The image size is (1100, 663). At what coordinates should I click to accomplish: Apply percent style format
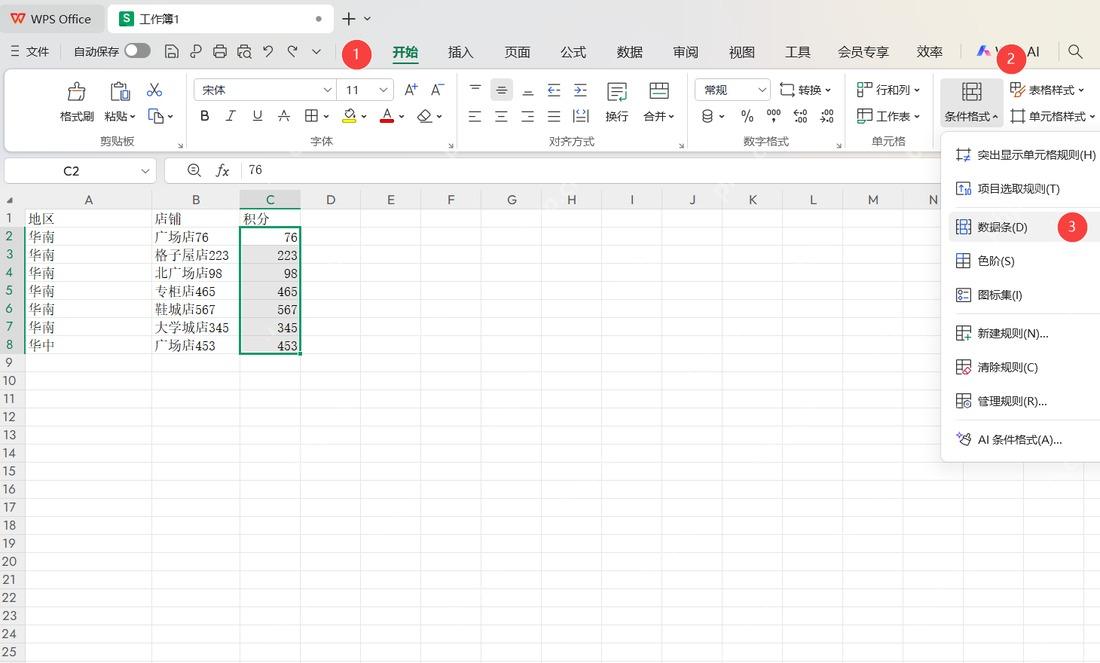747,116
